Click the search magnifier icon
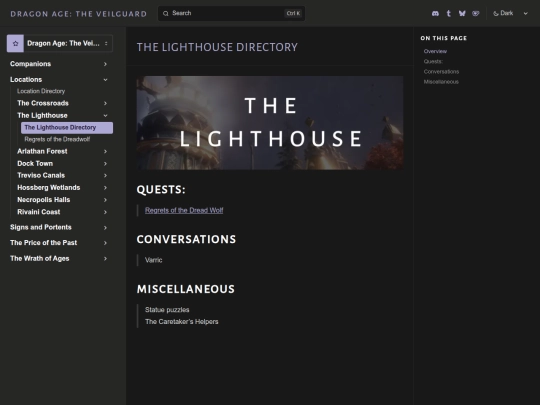This screenshot has width=540, height=405. pyautogui.click(x=166, y=13)
